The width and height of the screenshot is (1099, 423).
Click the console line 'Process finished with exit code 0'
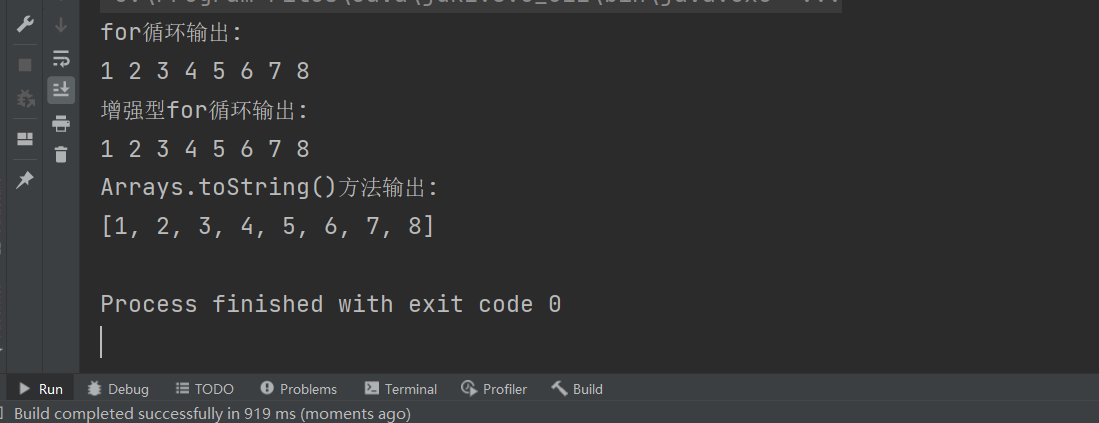(x=331, y=305)
